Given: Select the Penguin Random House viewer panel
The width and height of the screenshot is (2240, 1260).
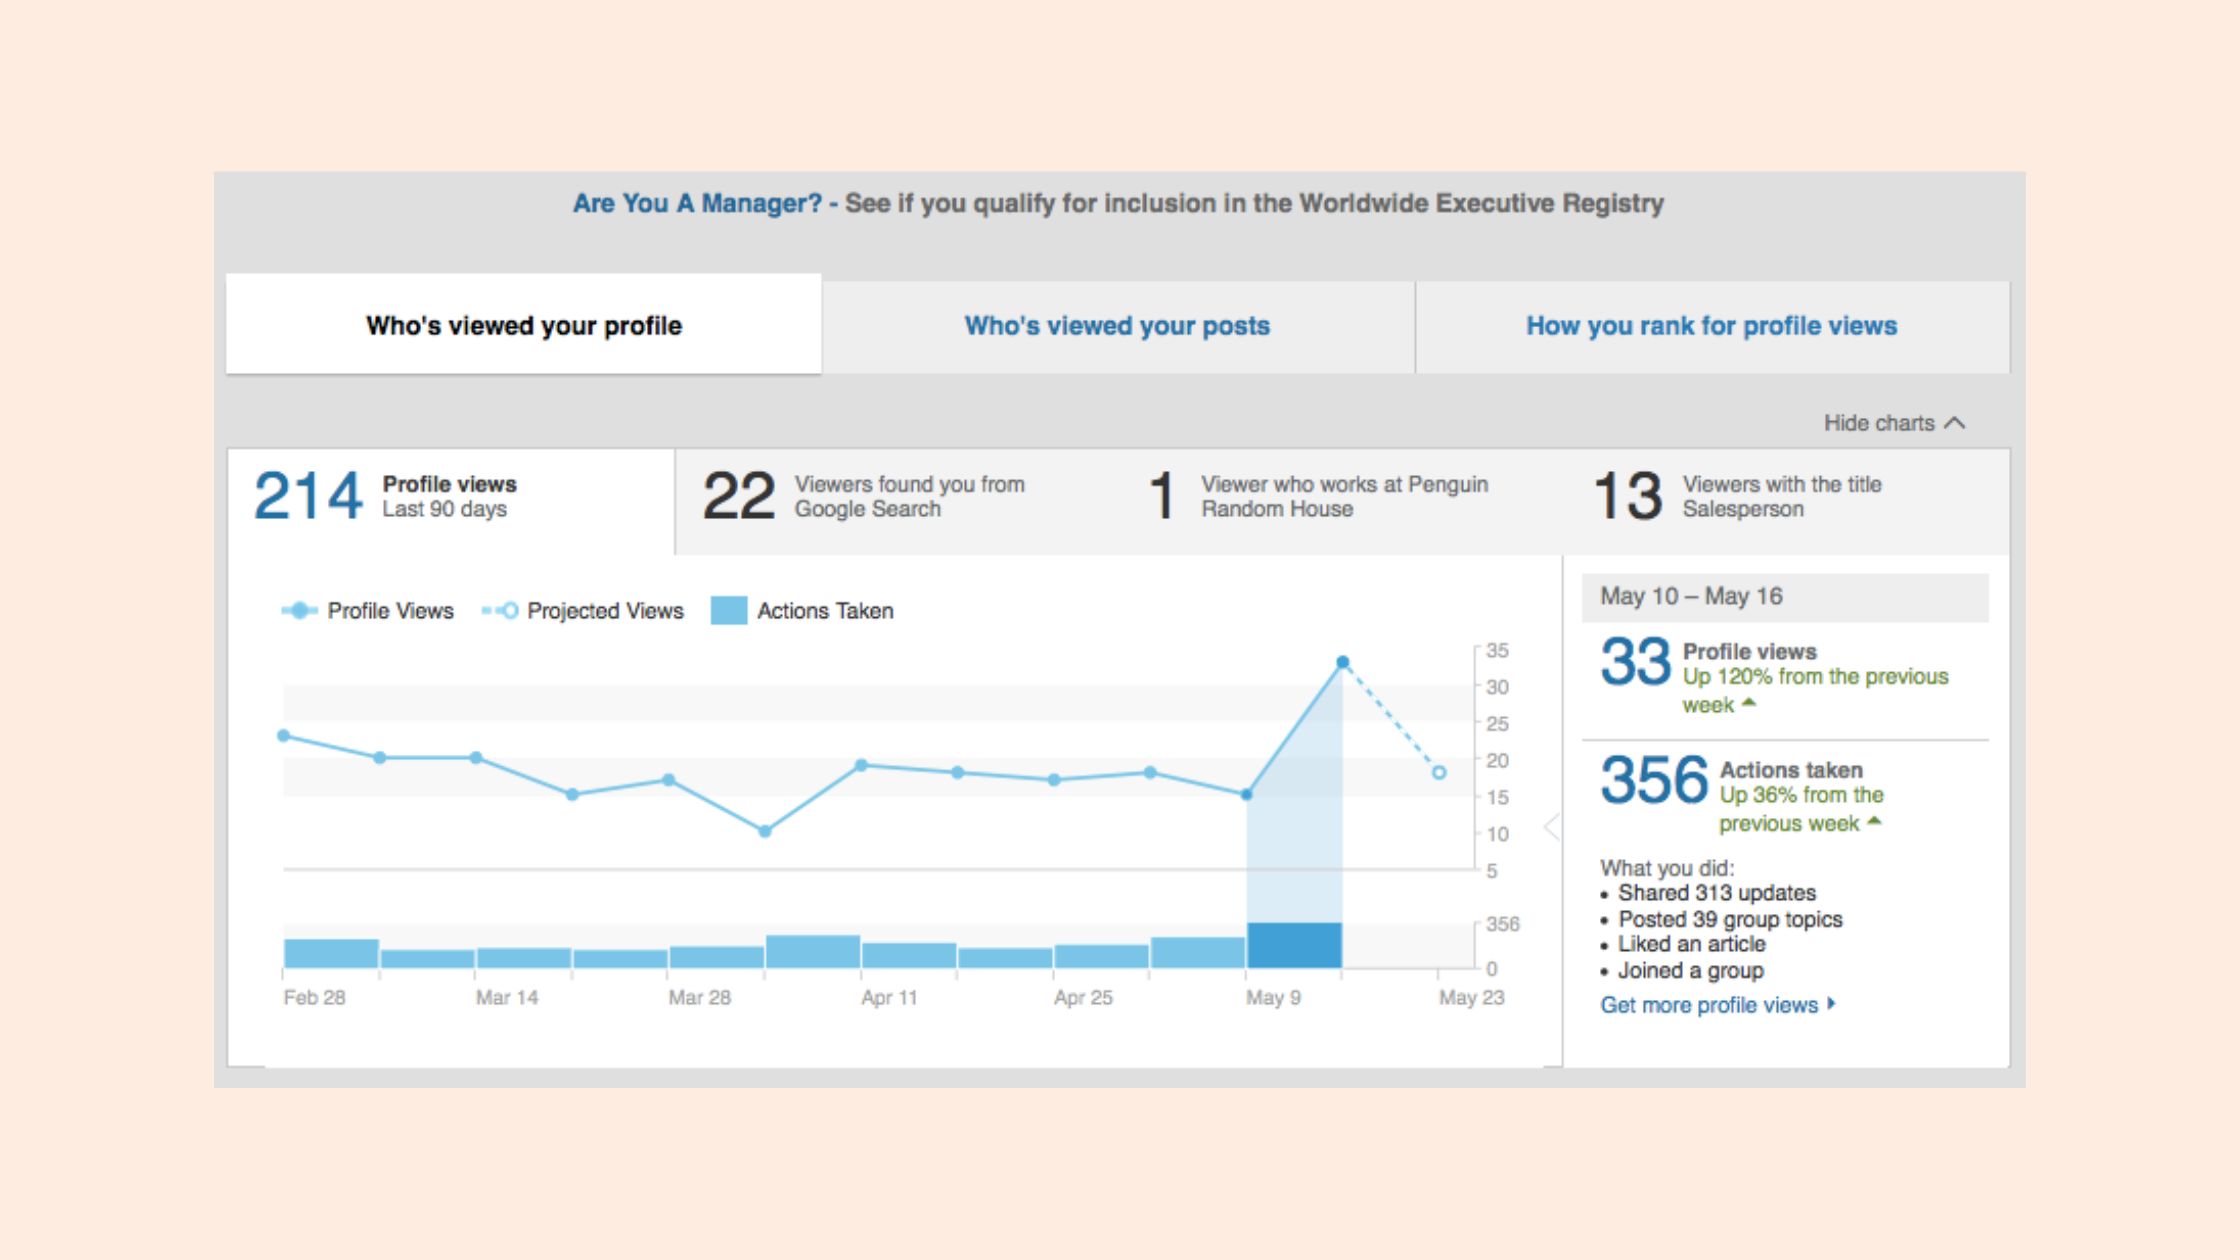Looking at the screenshot, I should [1340, 497].
